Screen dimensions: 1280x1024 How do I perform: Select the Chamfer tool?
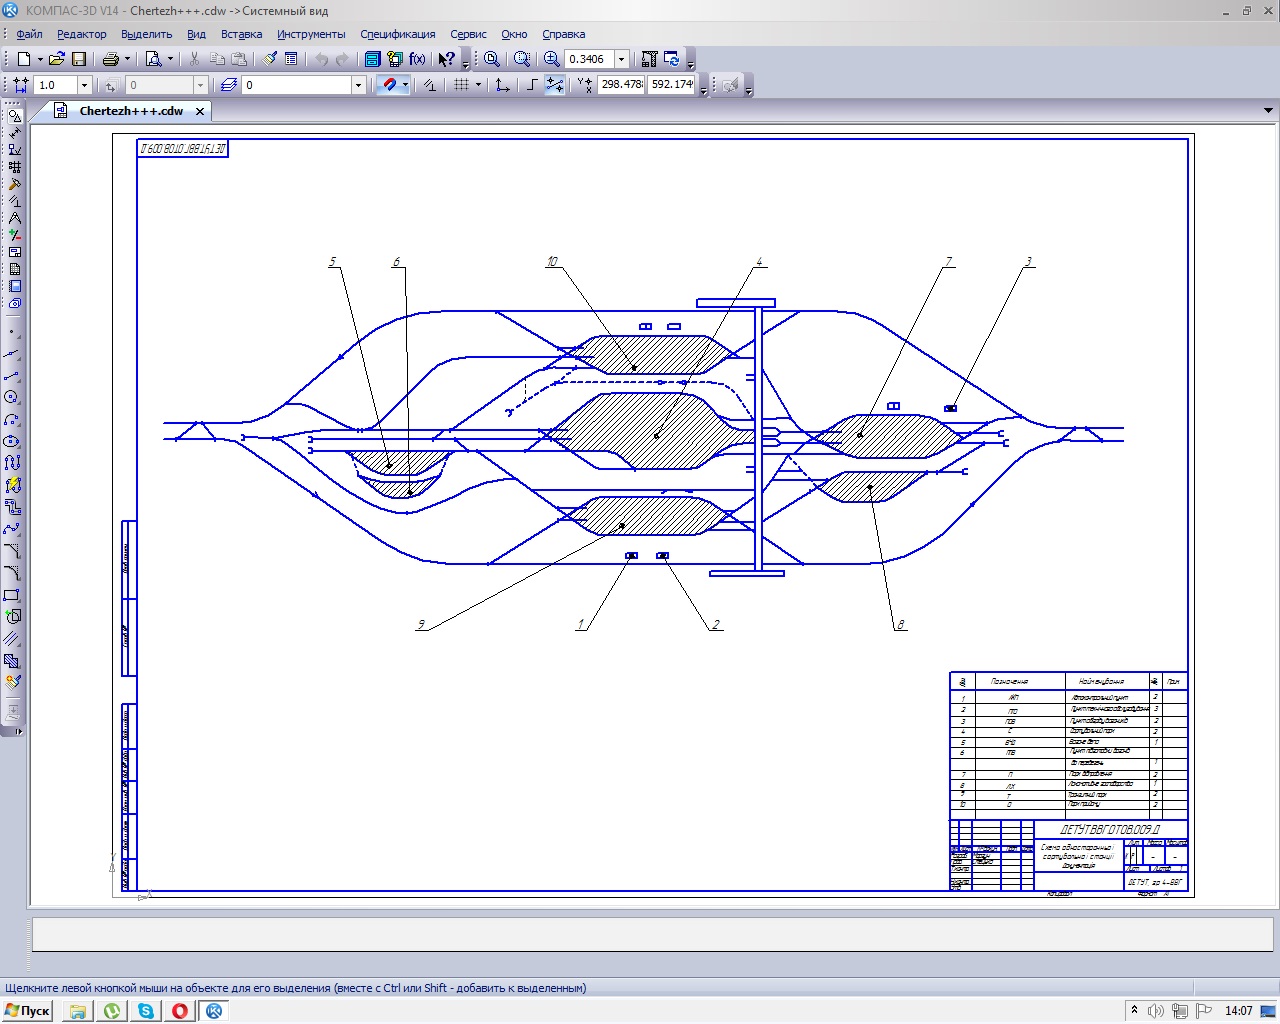pyautogui.click(x=12, y=551)
